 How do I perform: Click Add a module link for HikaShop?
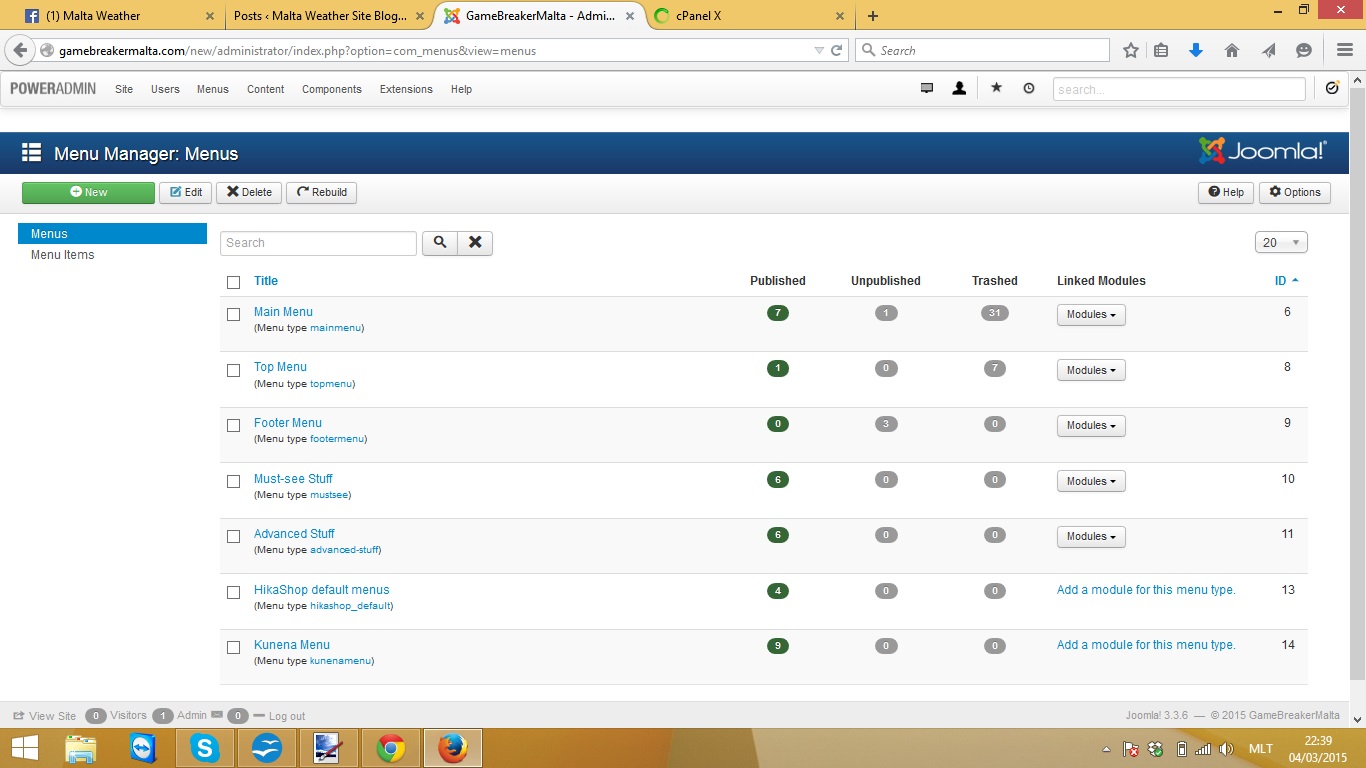(x=1146, y=590)
